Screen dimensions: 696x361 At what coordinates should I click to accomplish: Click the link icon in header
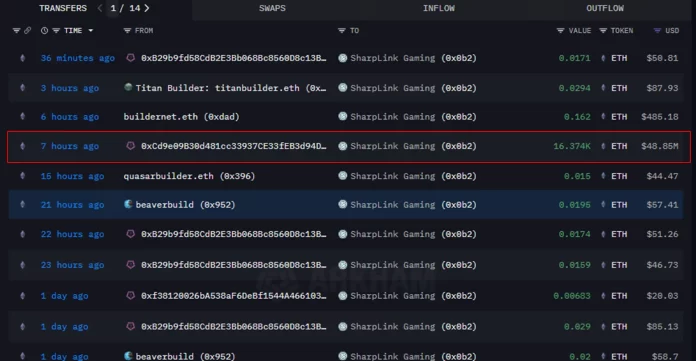click(x=28, y=31)
